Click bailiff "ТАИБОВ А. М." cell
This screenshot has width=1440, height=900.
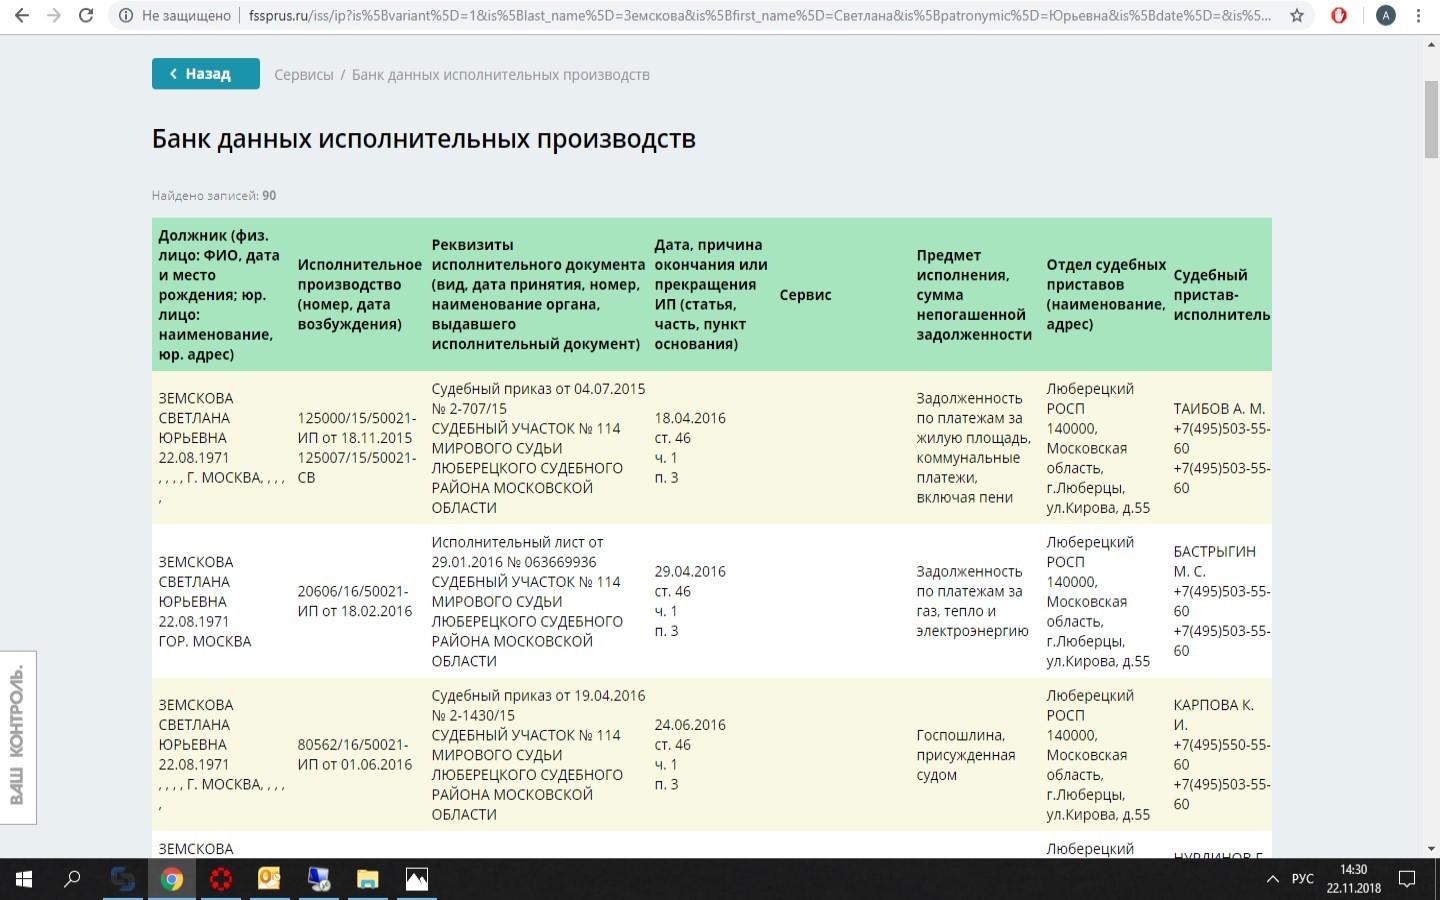pyautogui.click(x=1221, y=448)
